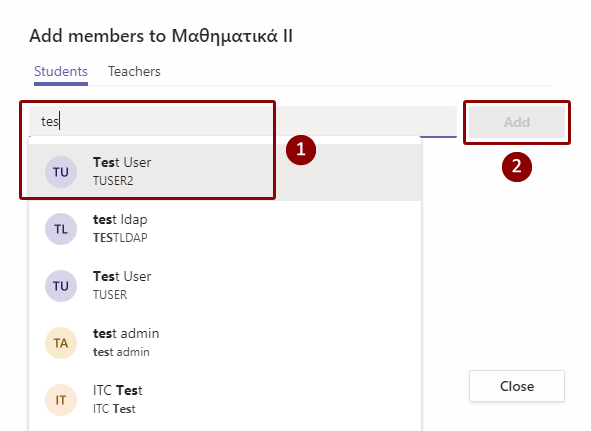Choose the ITC Test suggestion name
The height and width of the screenshot is (431, 591).
pos(118,390)
